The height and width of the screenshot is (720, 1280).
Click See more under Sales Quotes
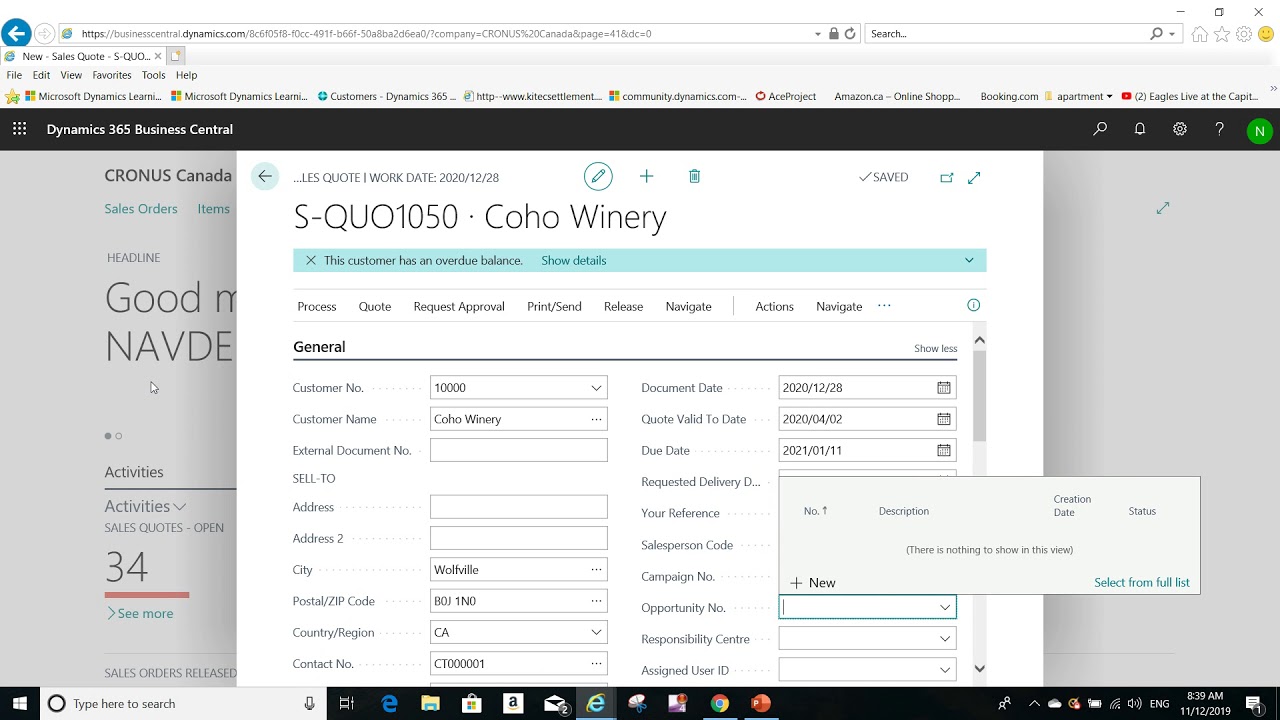click(x=140, y=613)
